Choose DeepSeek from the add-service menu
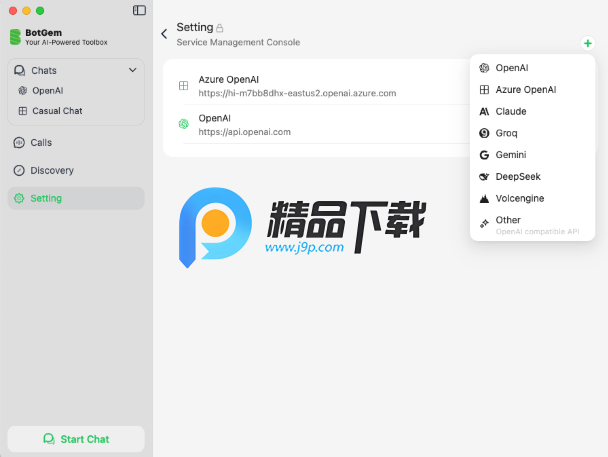608x457 pixels. (x=532, y=176)
